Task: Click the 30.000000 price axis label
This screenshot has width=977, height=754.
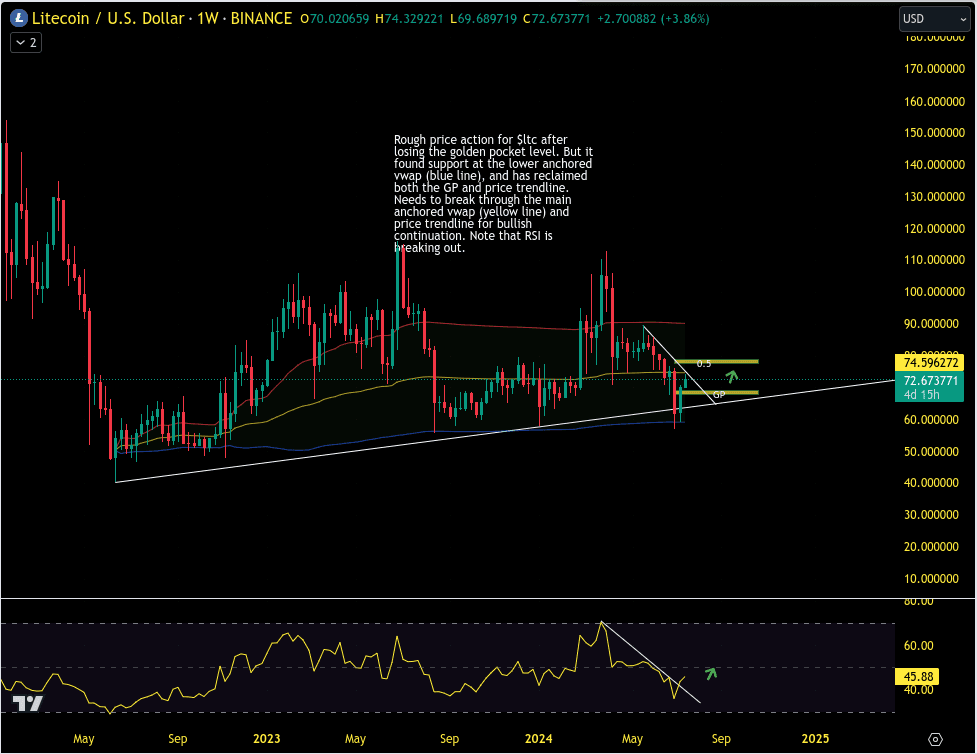Action: click(x=931, y=515)
